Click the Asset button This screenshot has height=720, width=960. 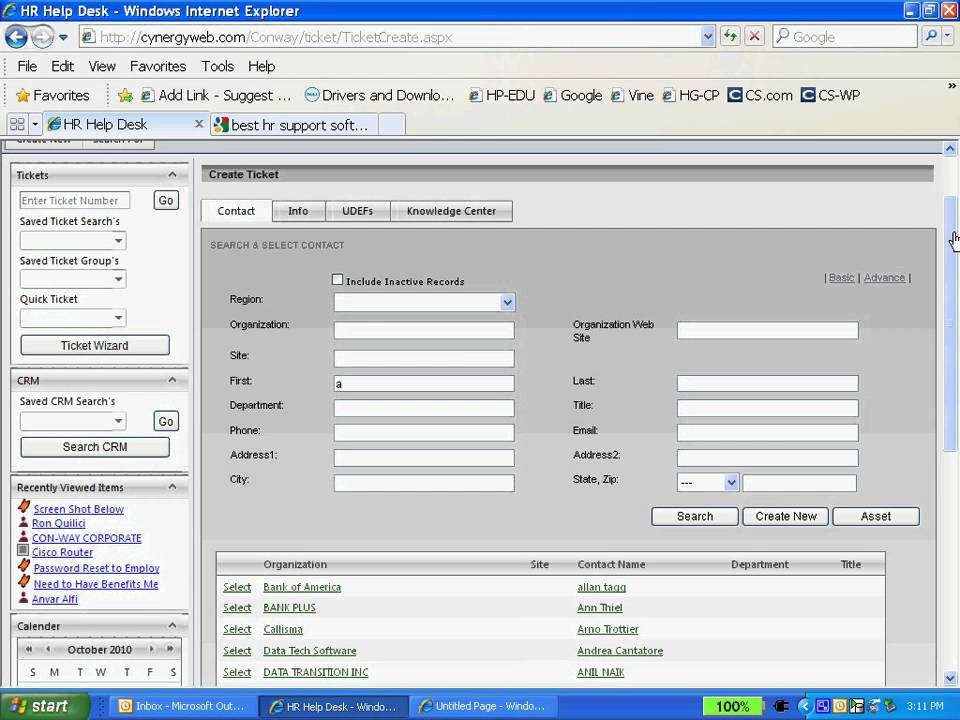876,516
